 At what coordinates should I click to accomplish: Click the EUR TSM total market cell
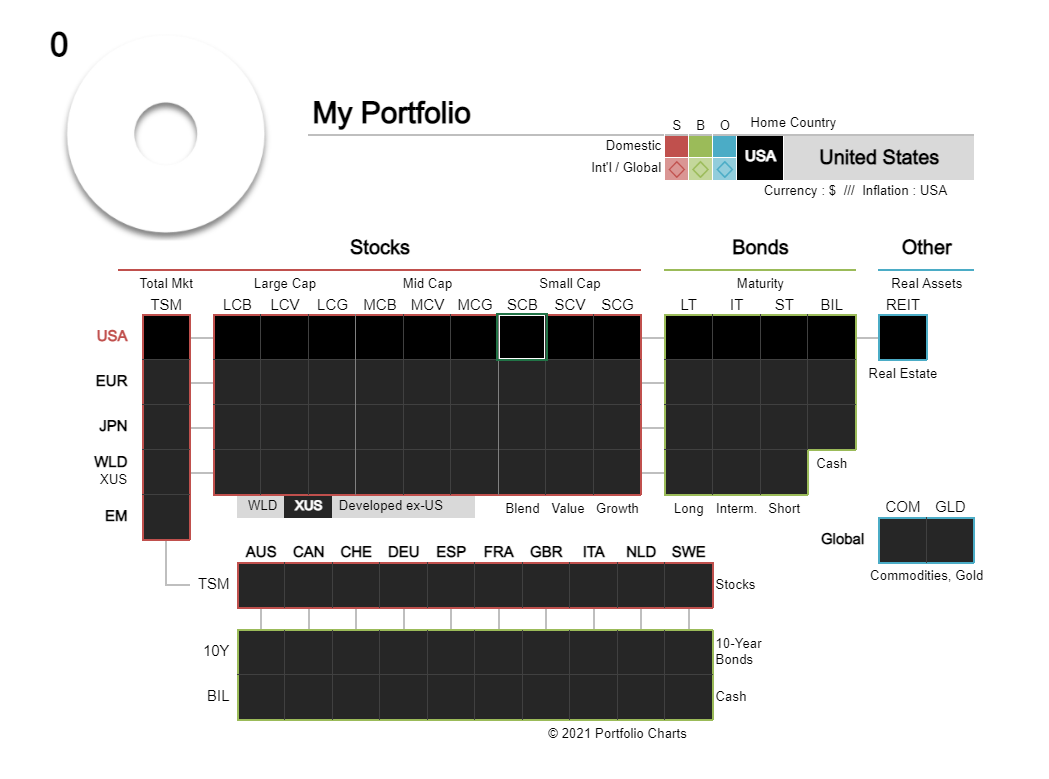(x=167, y=382)
